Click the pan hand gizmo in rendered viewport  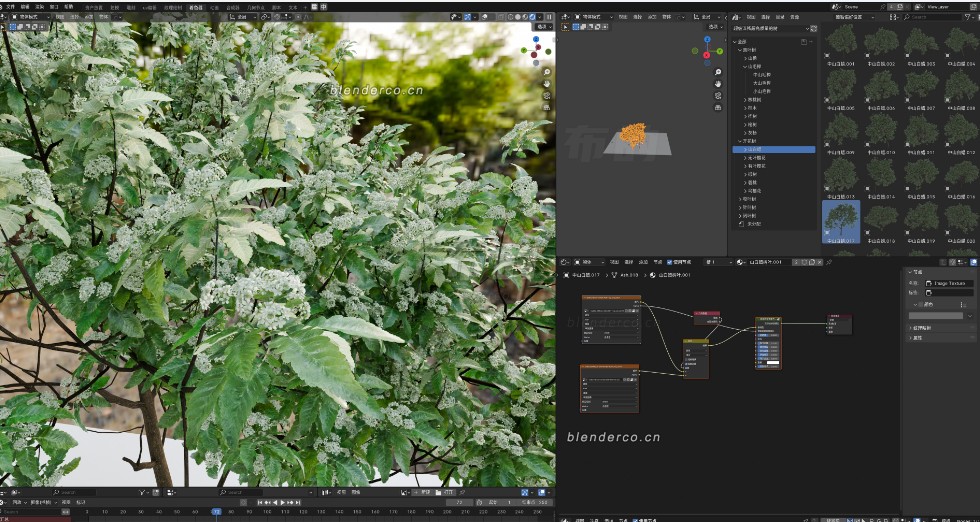(546, 84)
